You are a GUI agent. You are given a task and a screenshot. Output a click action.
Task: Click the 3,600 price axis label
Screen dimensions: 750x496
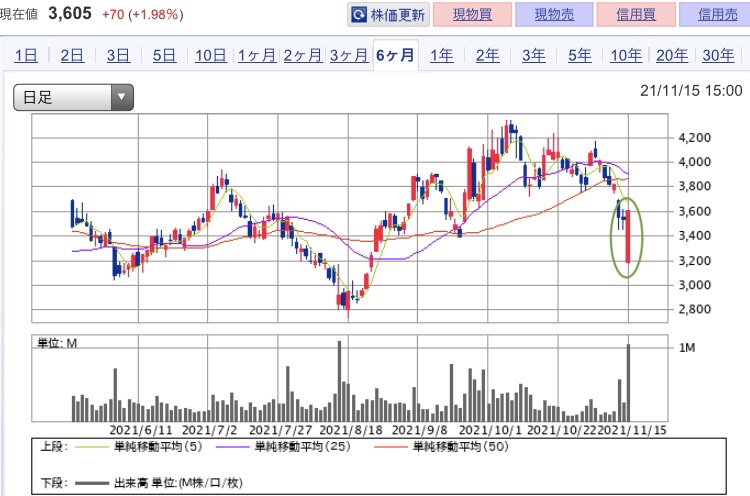point(695,211)
